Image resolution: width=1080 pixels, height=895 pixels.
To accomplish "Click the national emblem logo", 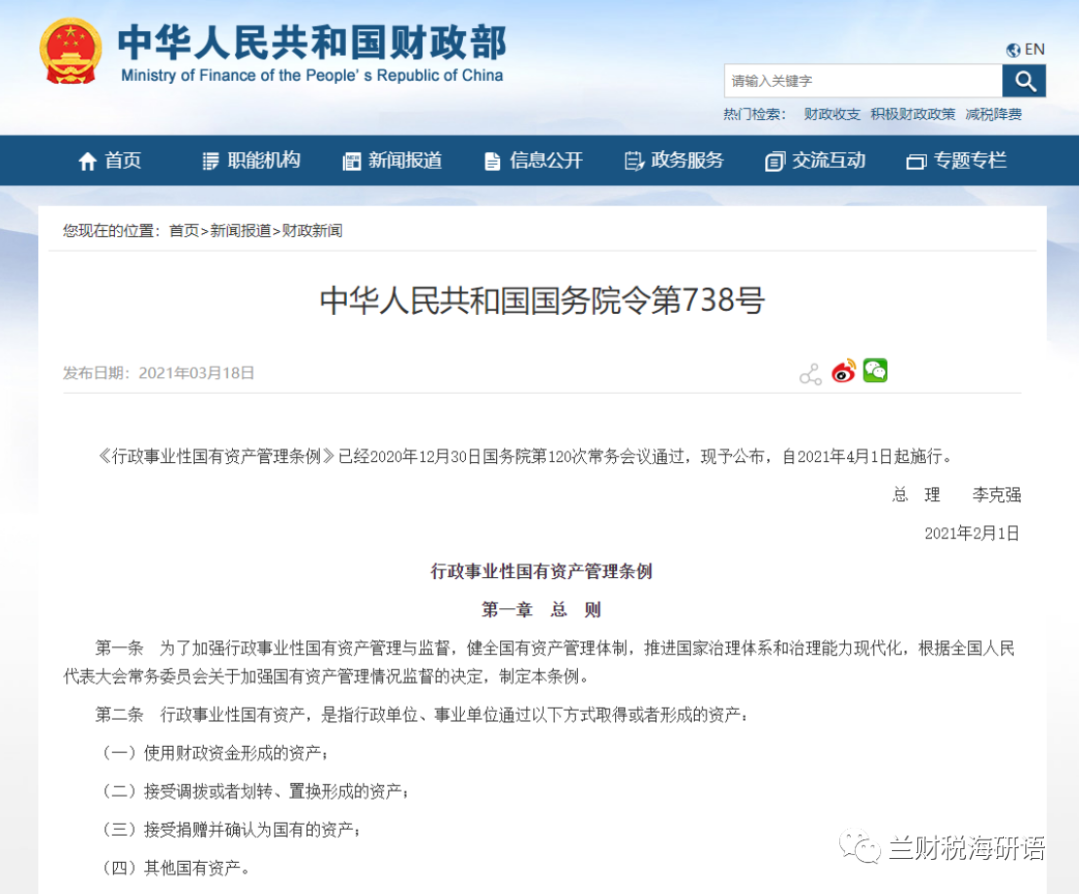I will [70, 52].
